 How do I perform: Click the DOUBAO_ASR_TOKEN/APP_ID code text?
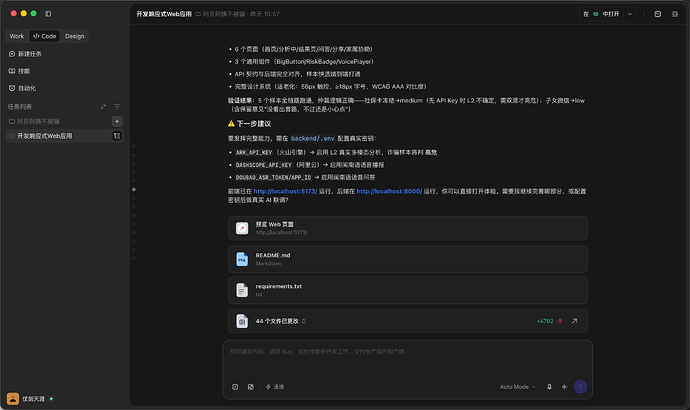(x=273, y=177)
